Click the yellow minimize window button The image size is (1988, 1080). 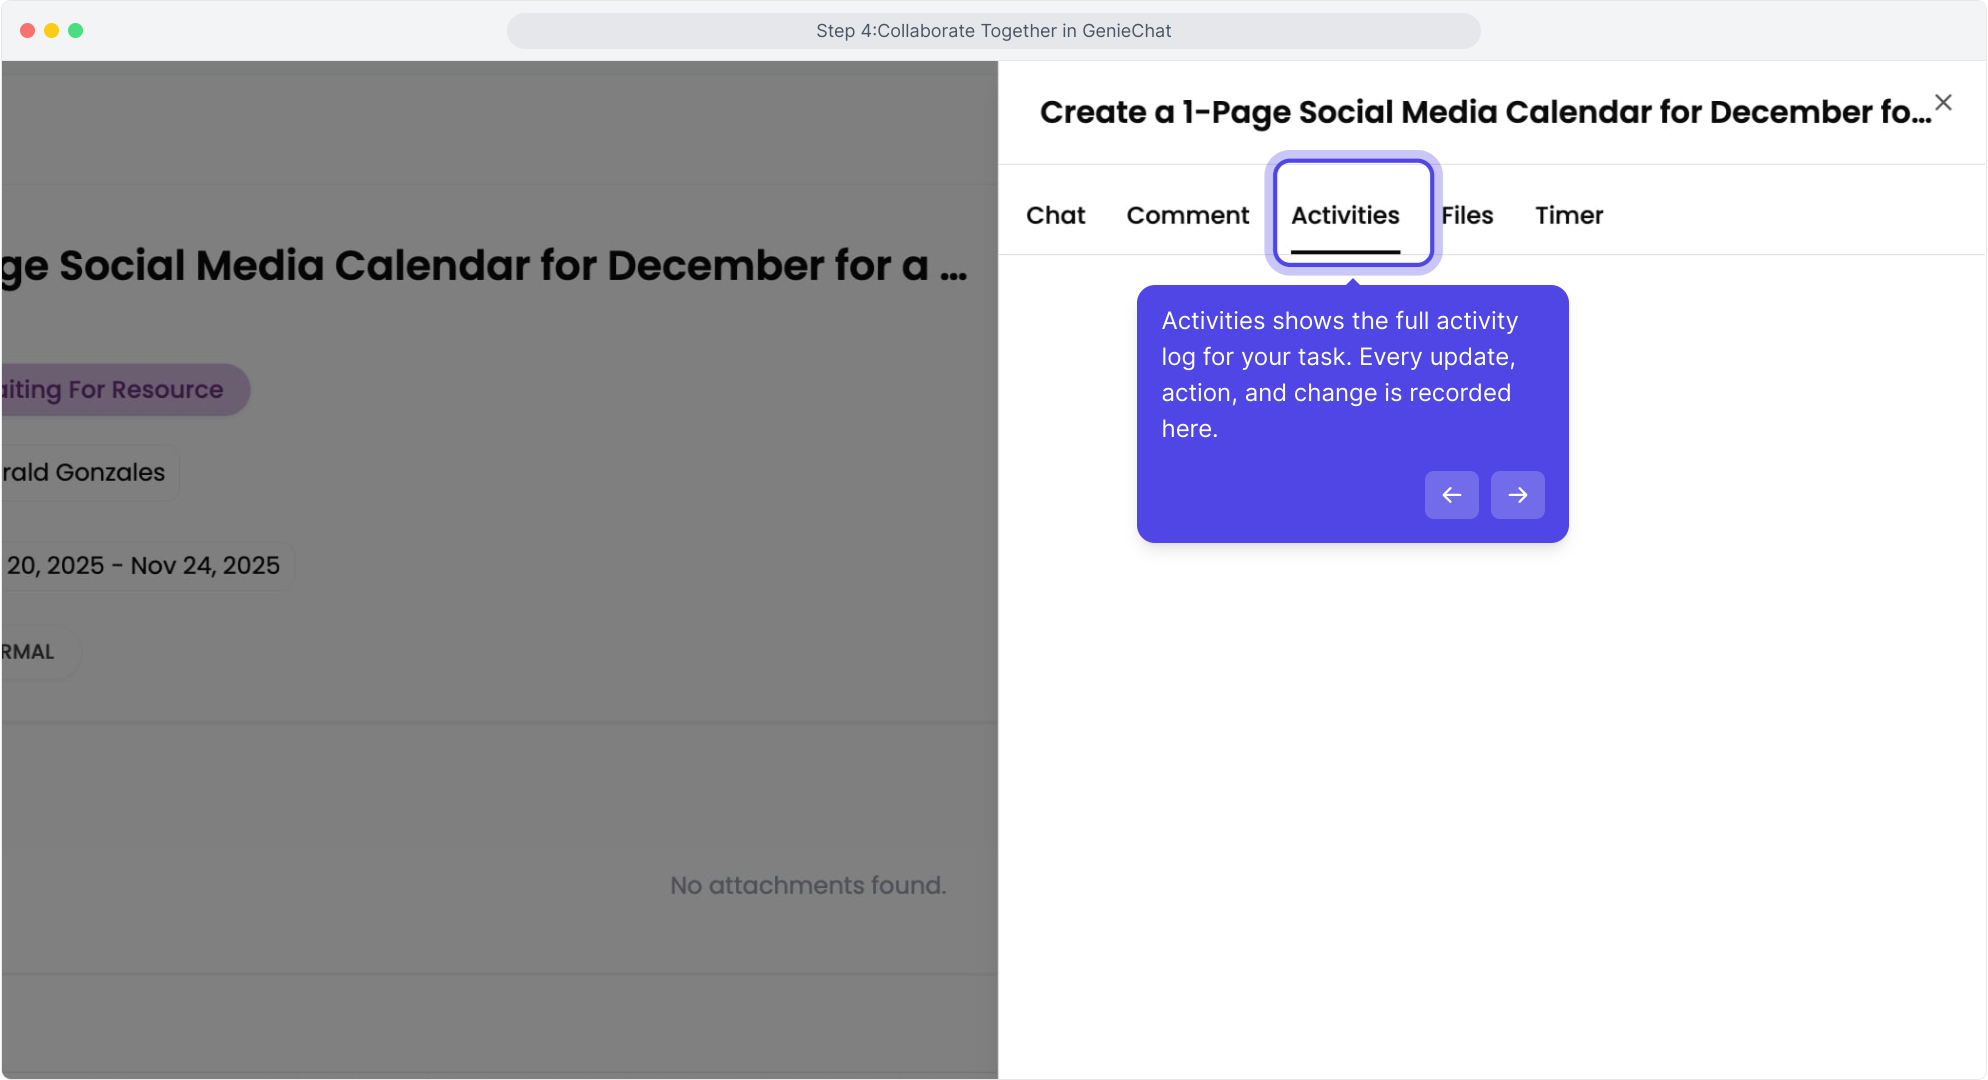[x=52, y=31]
